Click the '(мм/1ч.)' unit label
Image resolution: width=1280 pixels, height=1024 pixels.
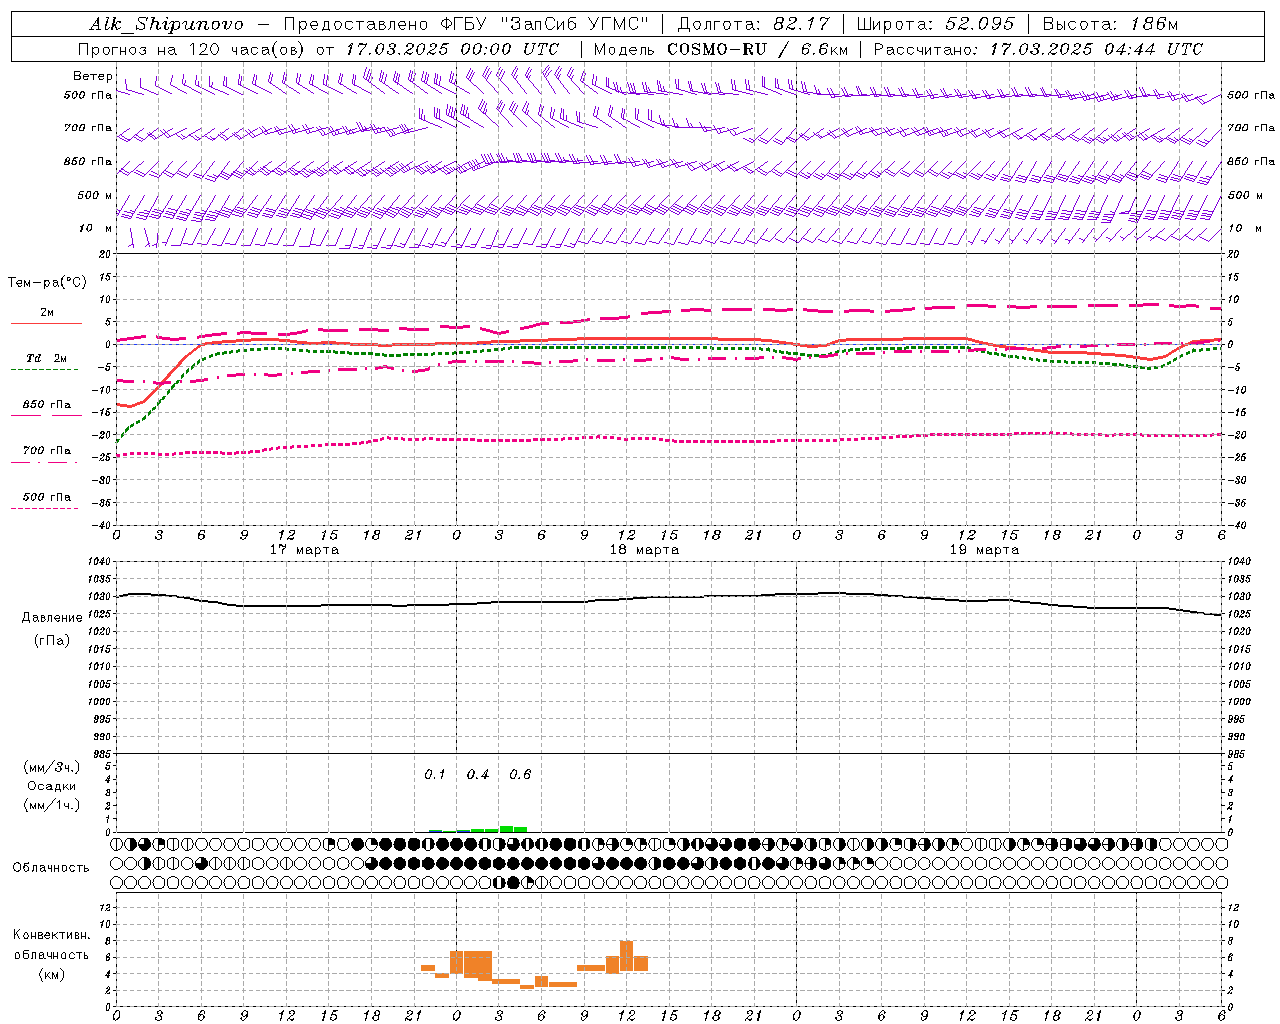(x=52, y=805)
